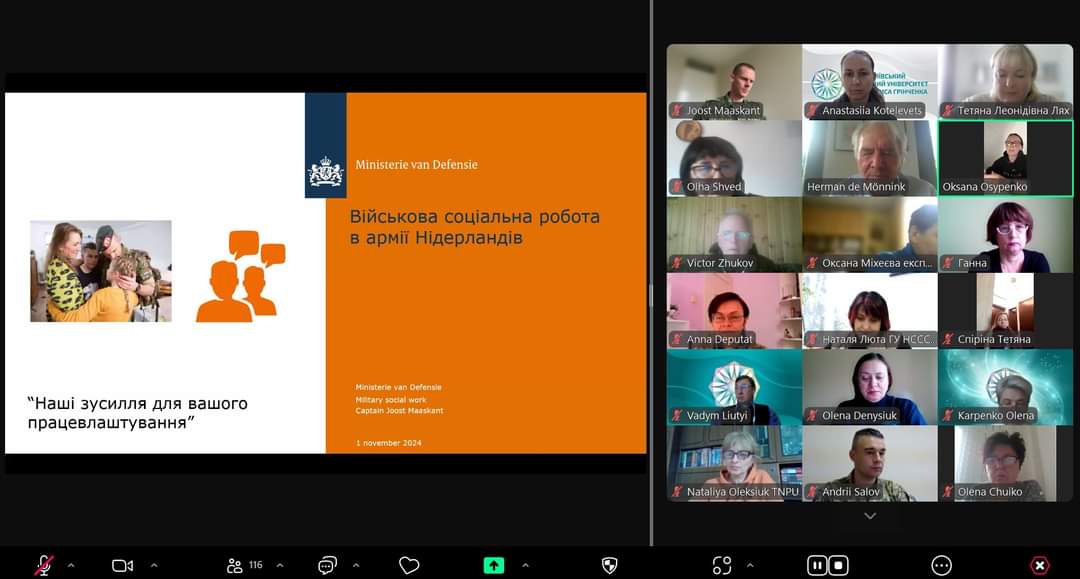Click the green share screen button
1080x579 pixels.
tap(494, 565)
